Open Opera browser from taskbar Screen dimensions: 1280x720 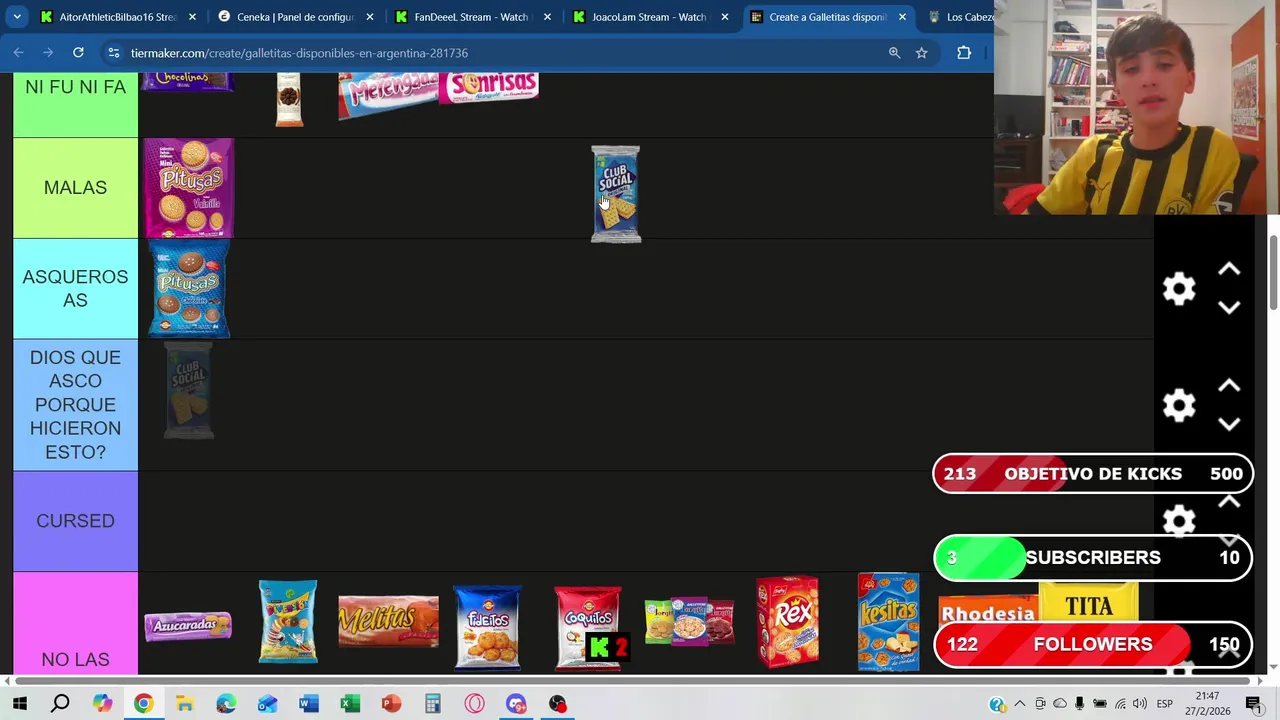point(474,704)
